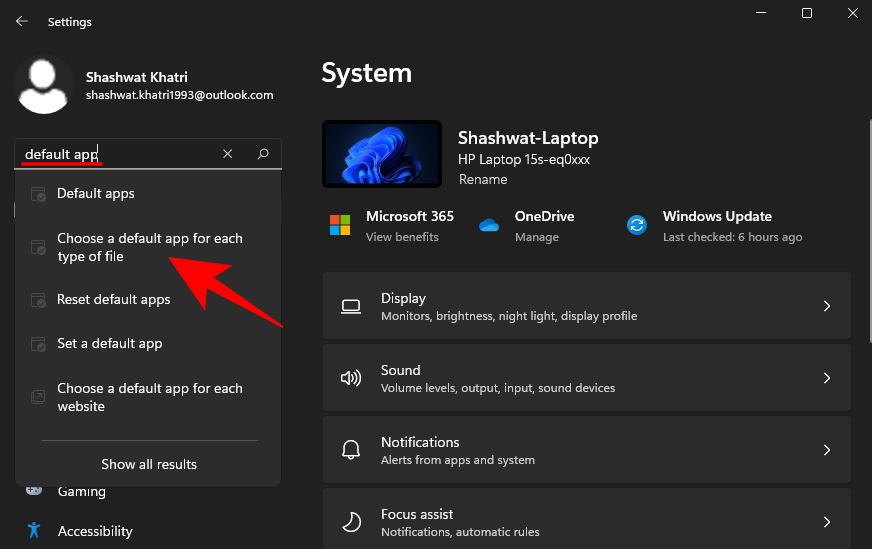This screenshot has width=872, height=549.
Task: Pick 'Set a default app' result
Action: pos(109,344)
